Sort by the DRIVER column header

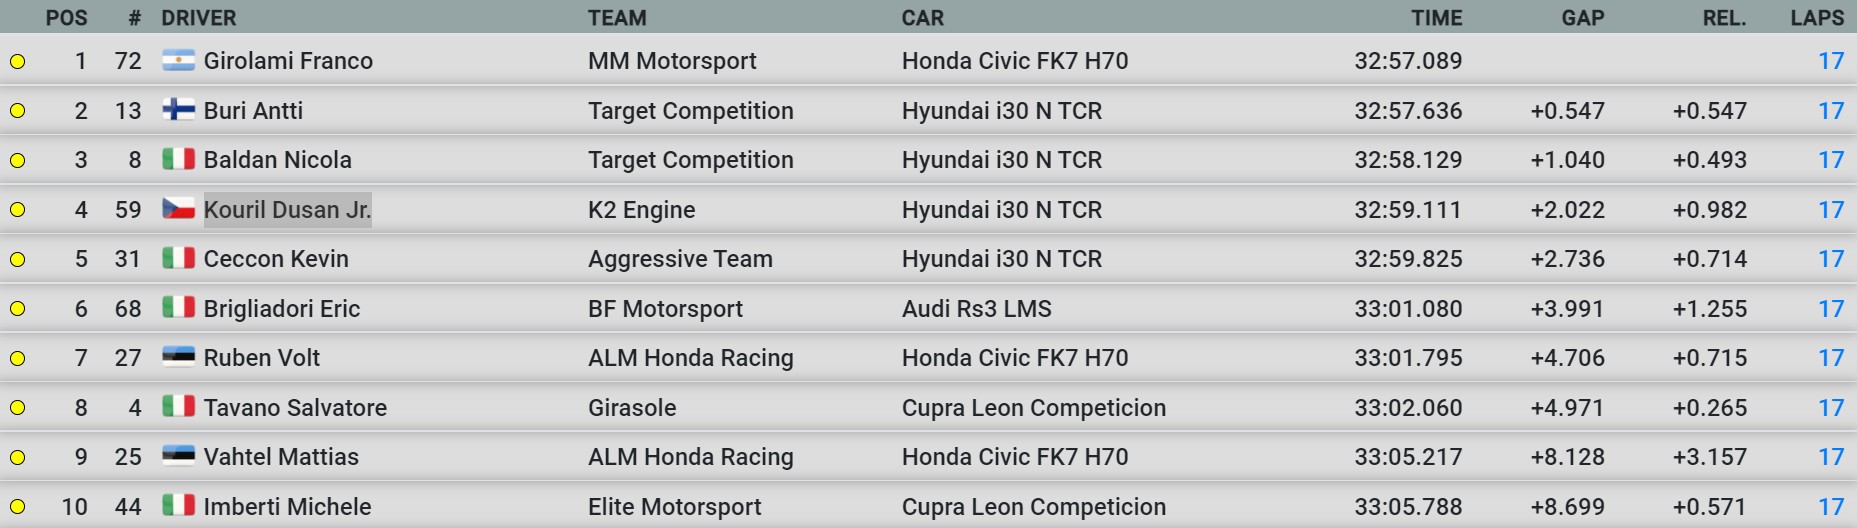pyautogui.click(x=199, y=18)
